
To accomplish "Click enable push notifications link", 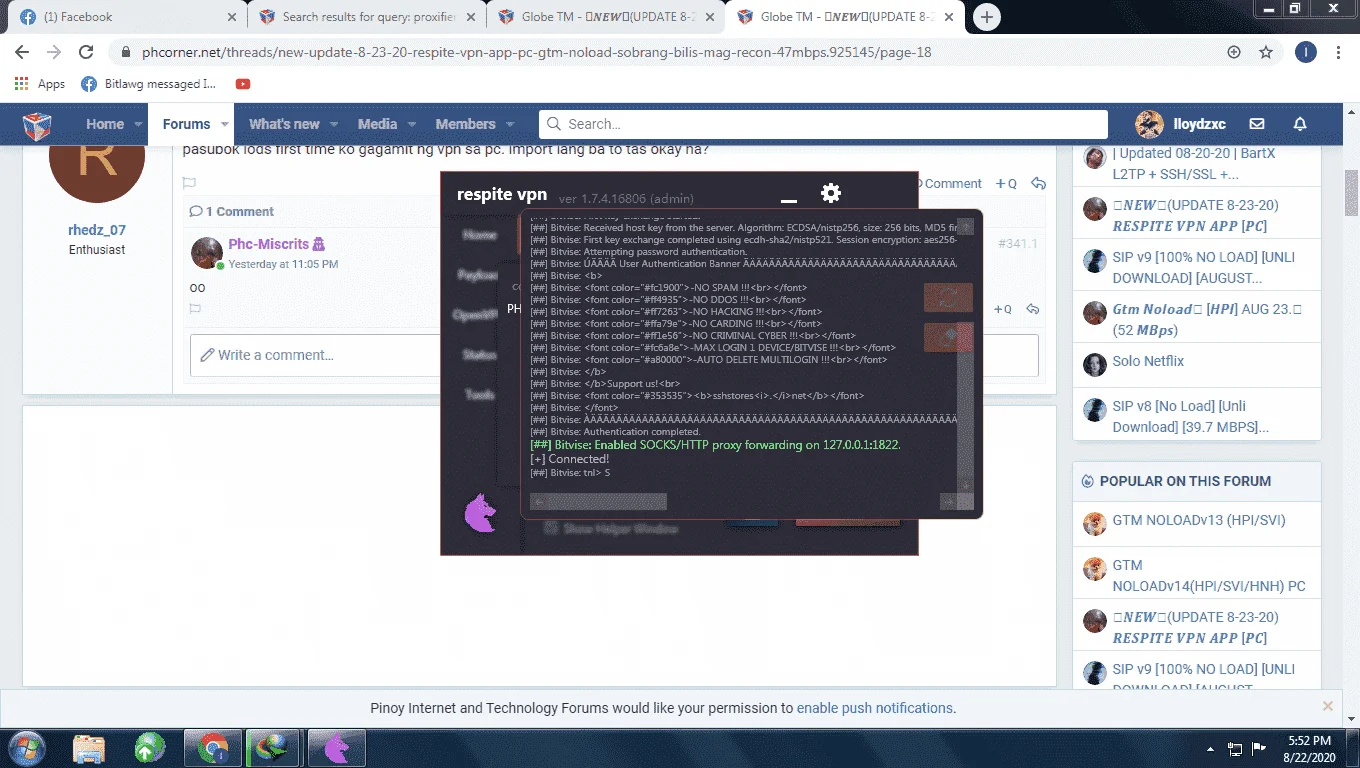I will (875, 708).
